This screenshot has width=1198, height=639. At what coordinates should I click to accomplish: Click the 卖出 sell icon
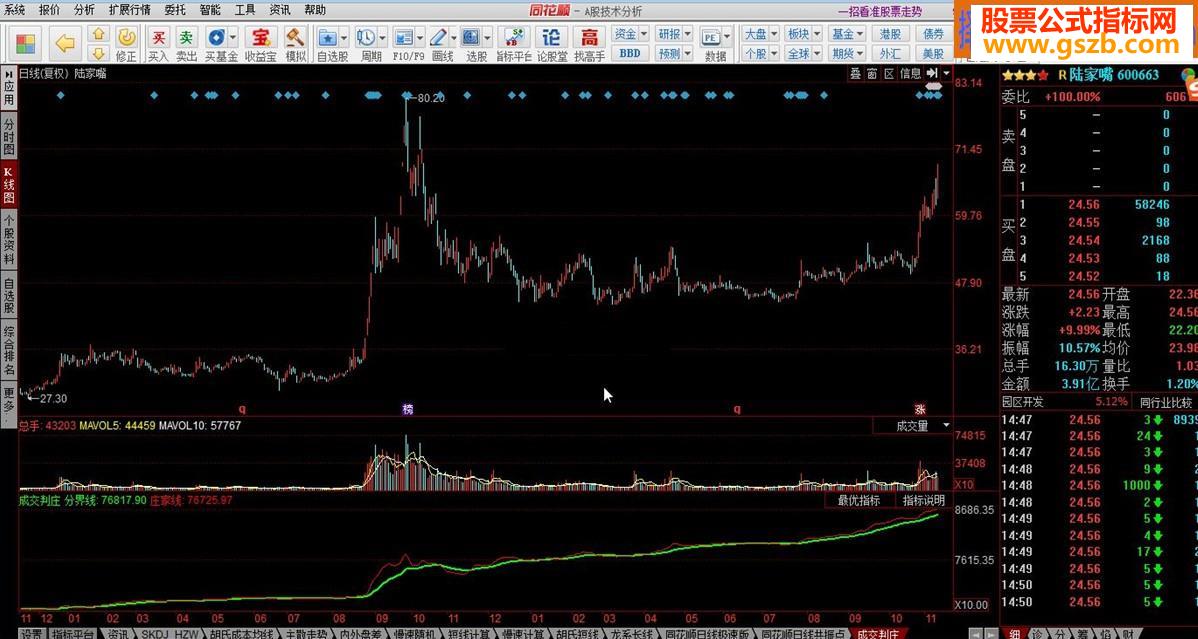point(186,44)
